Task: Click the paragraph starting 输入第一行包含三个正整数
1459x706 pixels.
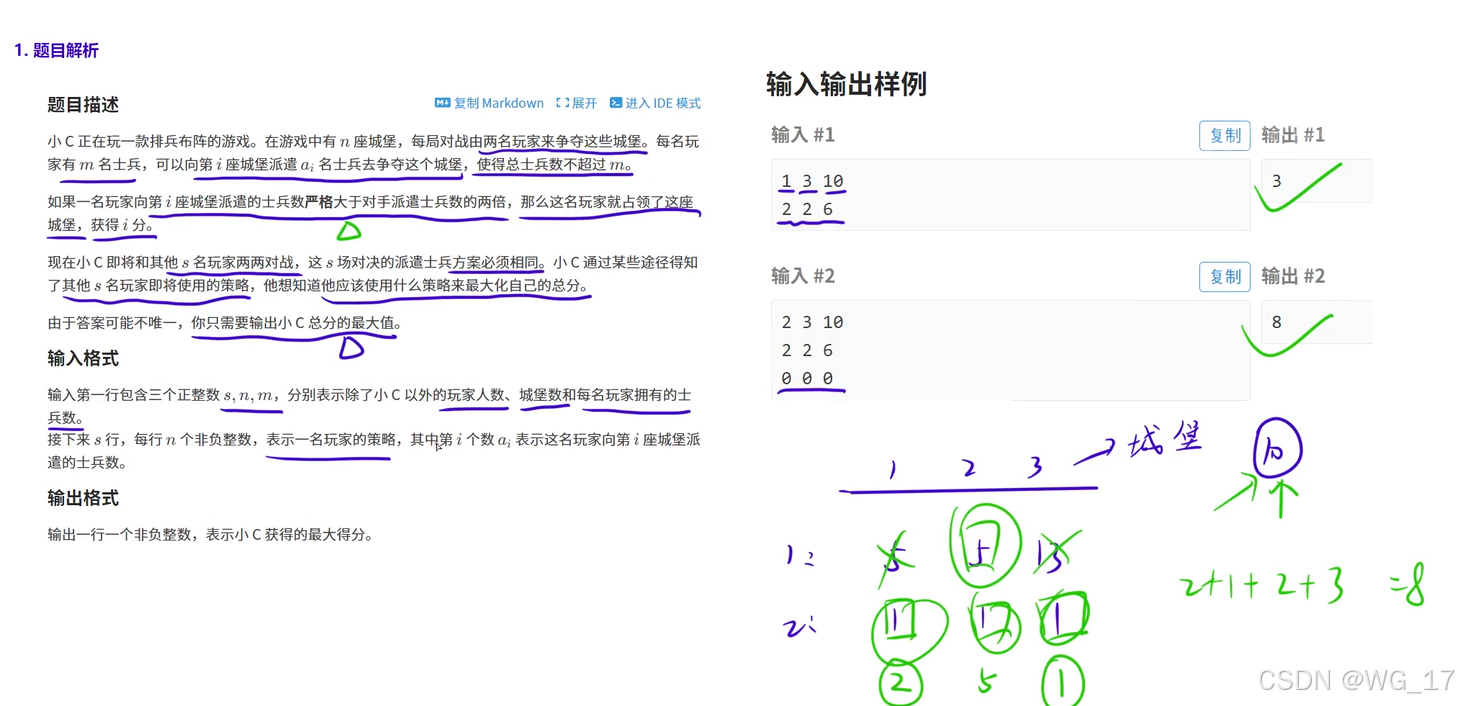Action: point(369,406)
